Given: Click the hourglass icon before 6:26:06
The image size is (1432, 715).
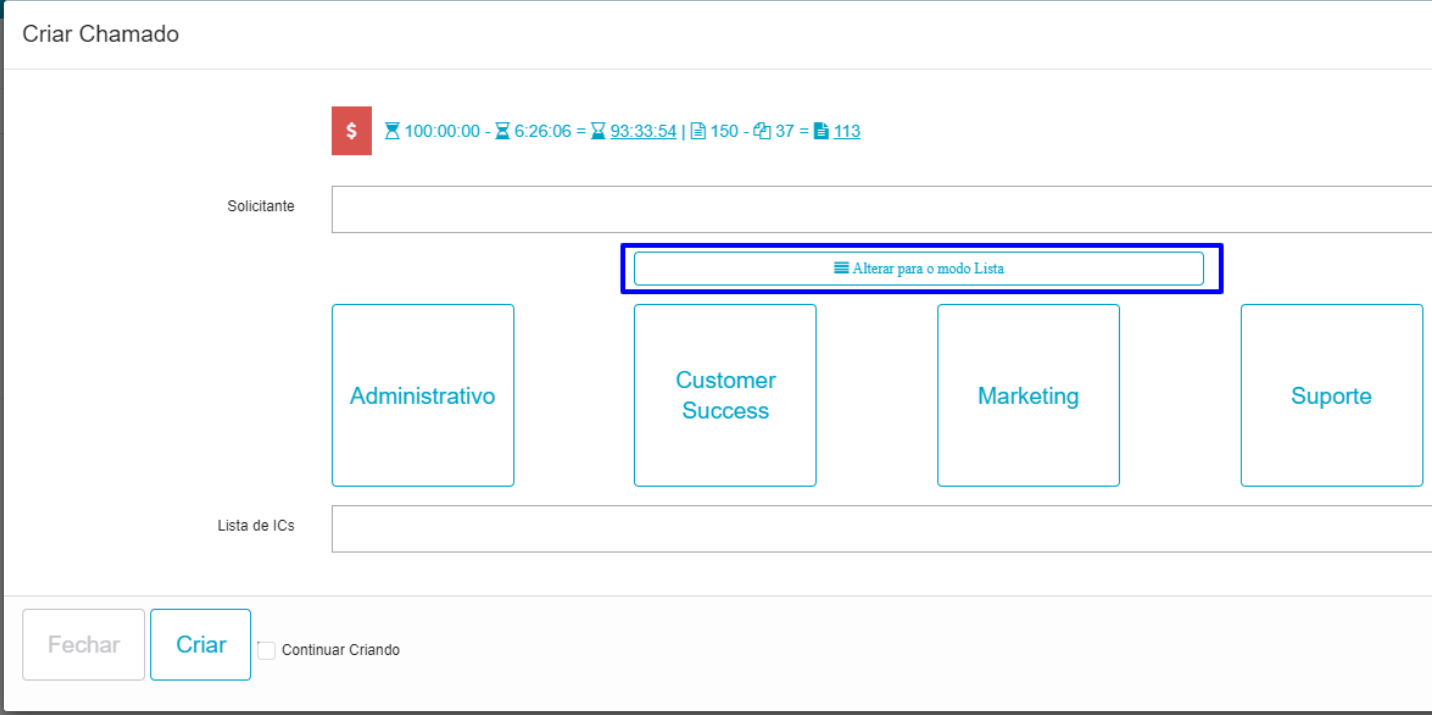Looking at the screenshot, I should click(x=502, y=131).
